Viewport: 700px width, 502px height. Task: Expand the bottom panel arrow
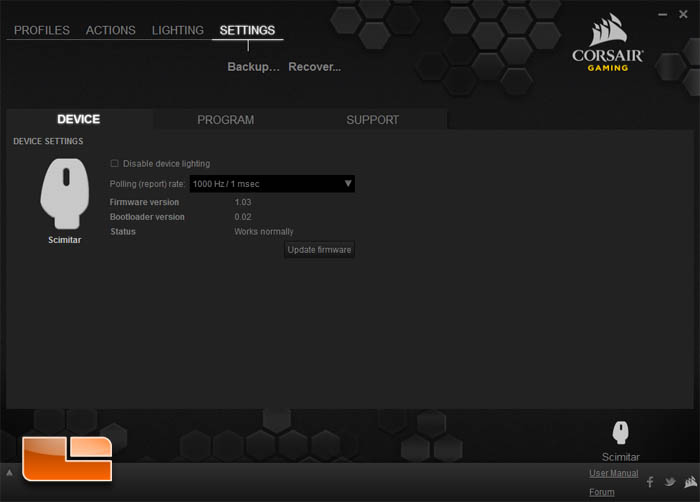[x=9, y=473]
